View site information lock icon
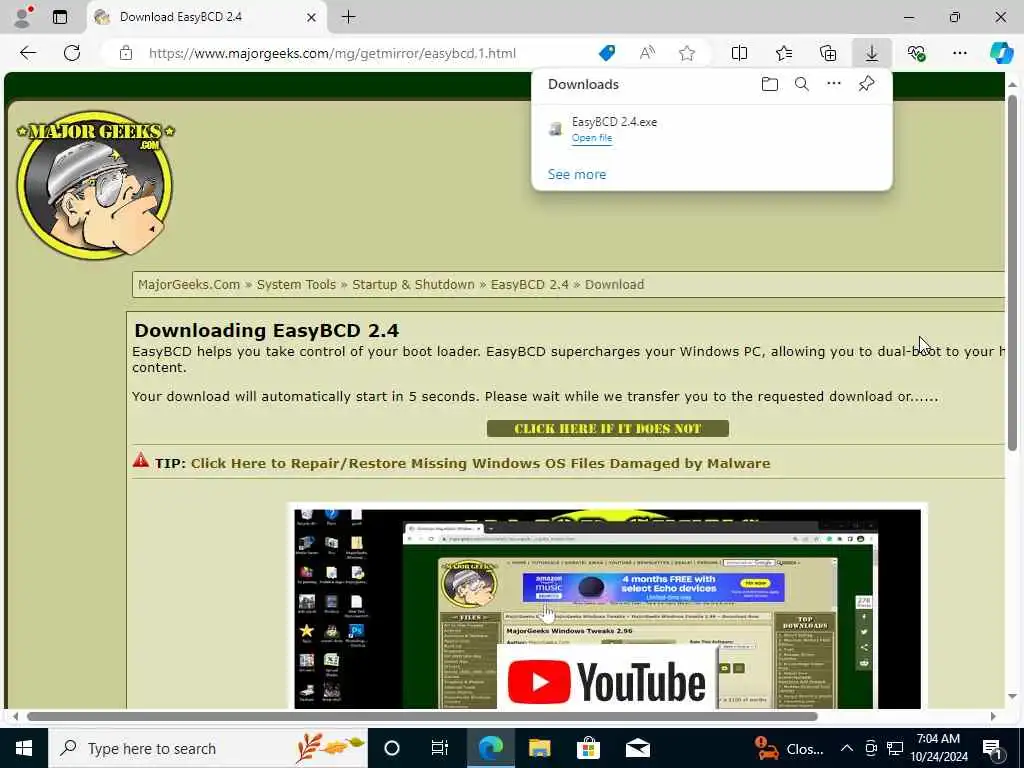Viewport: 1024px width, 768px height. (x=125, y=53)
